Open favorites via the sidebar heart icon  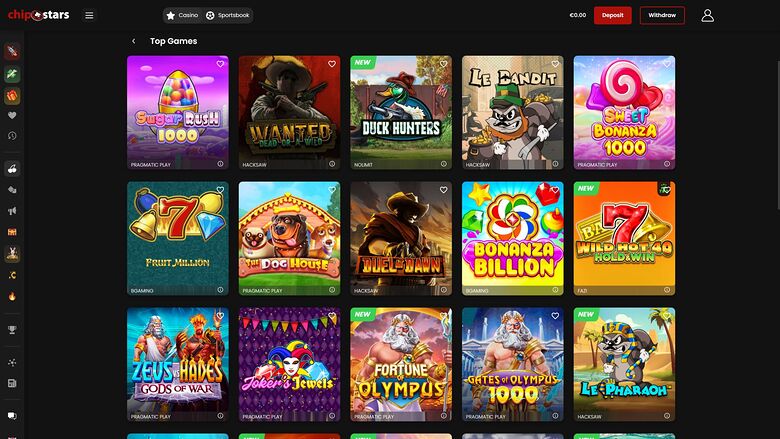click(12, 115)
